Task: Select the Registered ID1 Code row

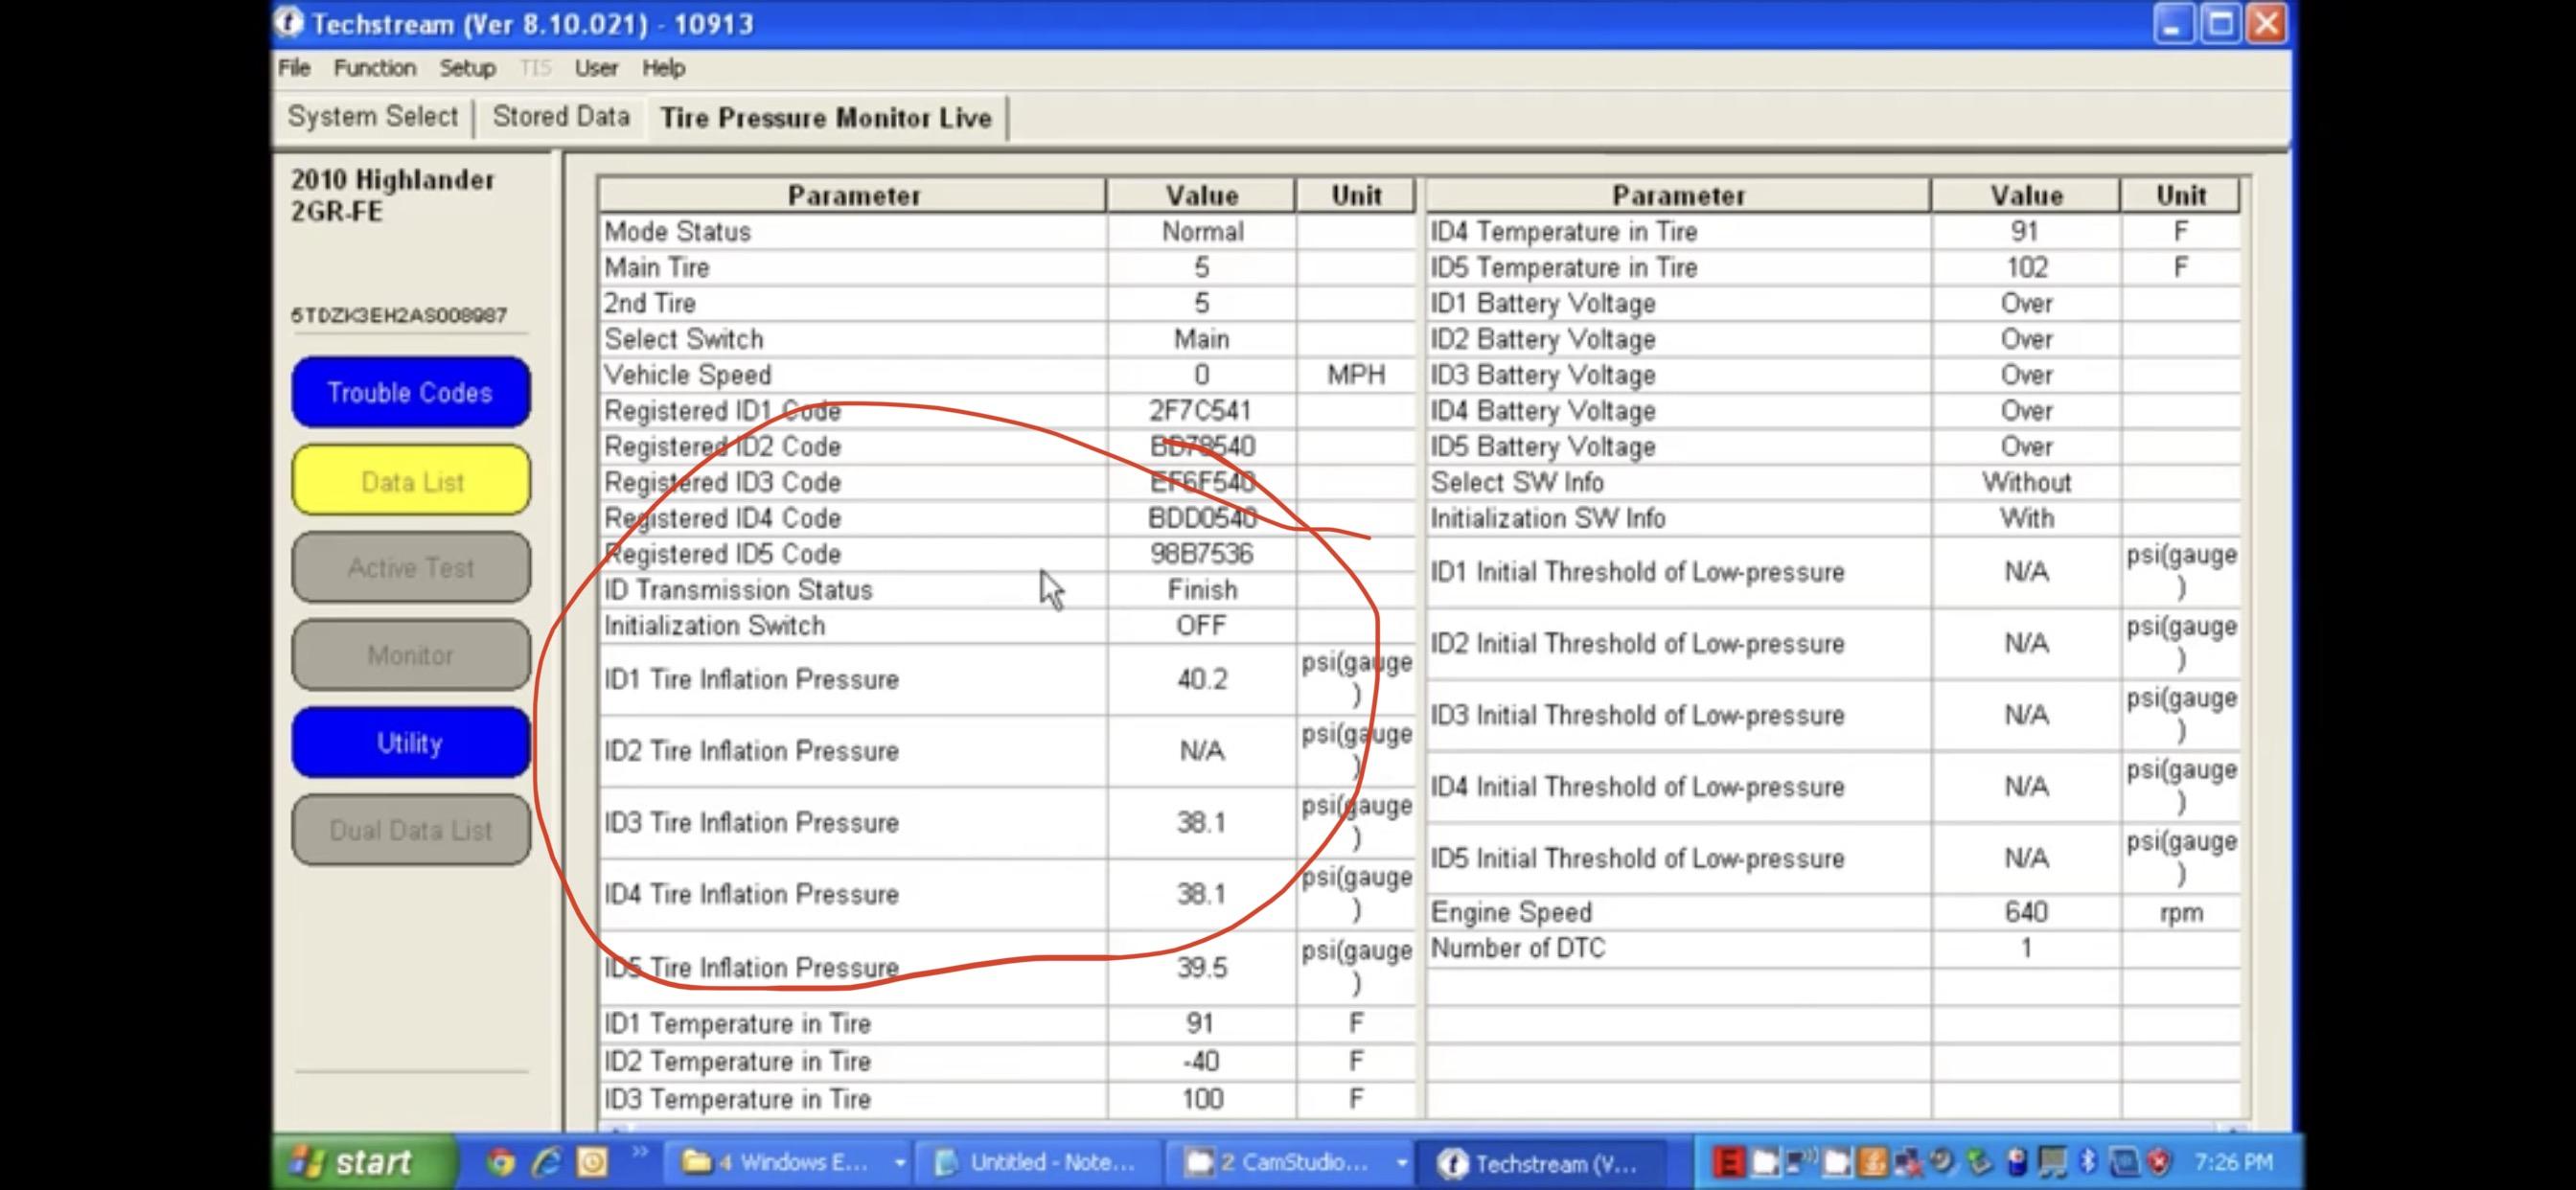Action: (x=1007, y=410)
